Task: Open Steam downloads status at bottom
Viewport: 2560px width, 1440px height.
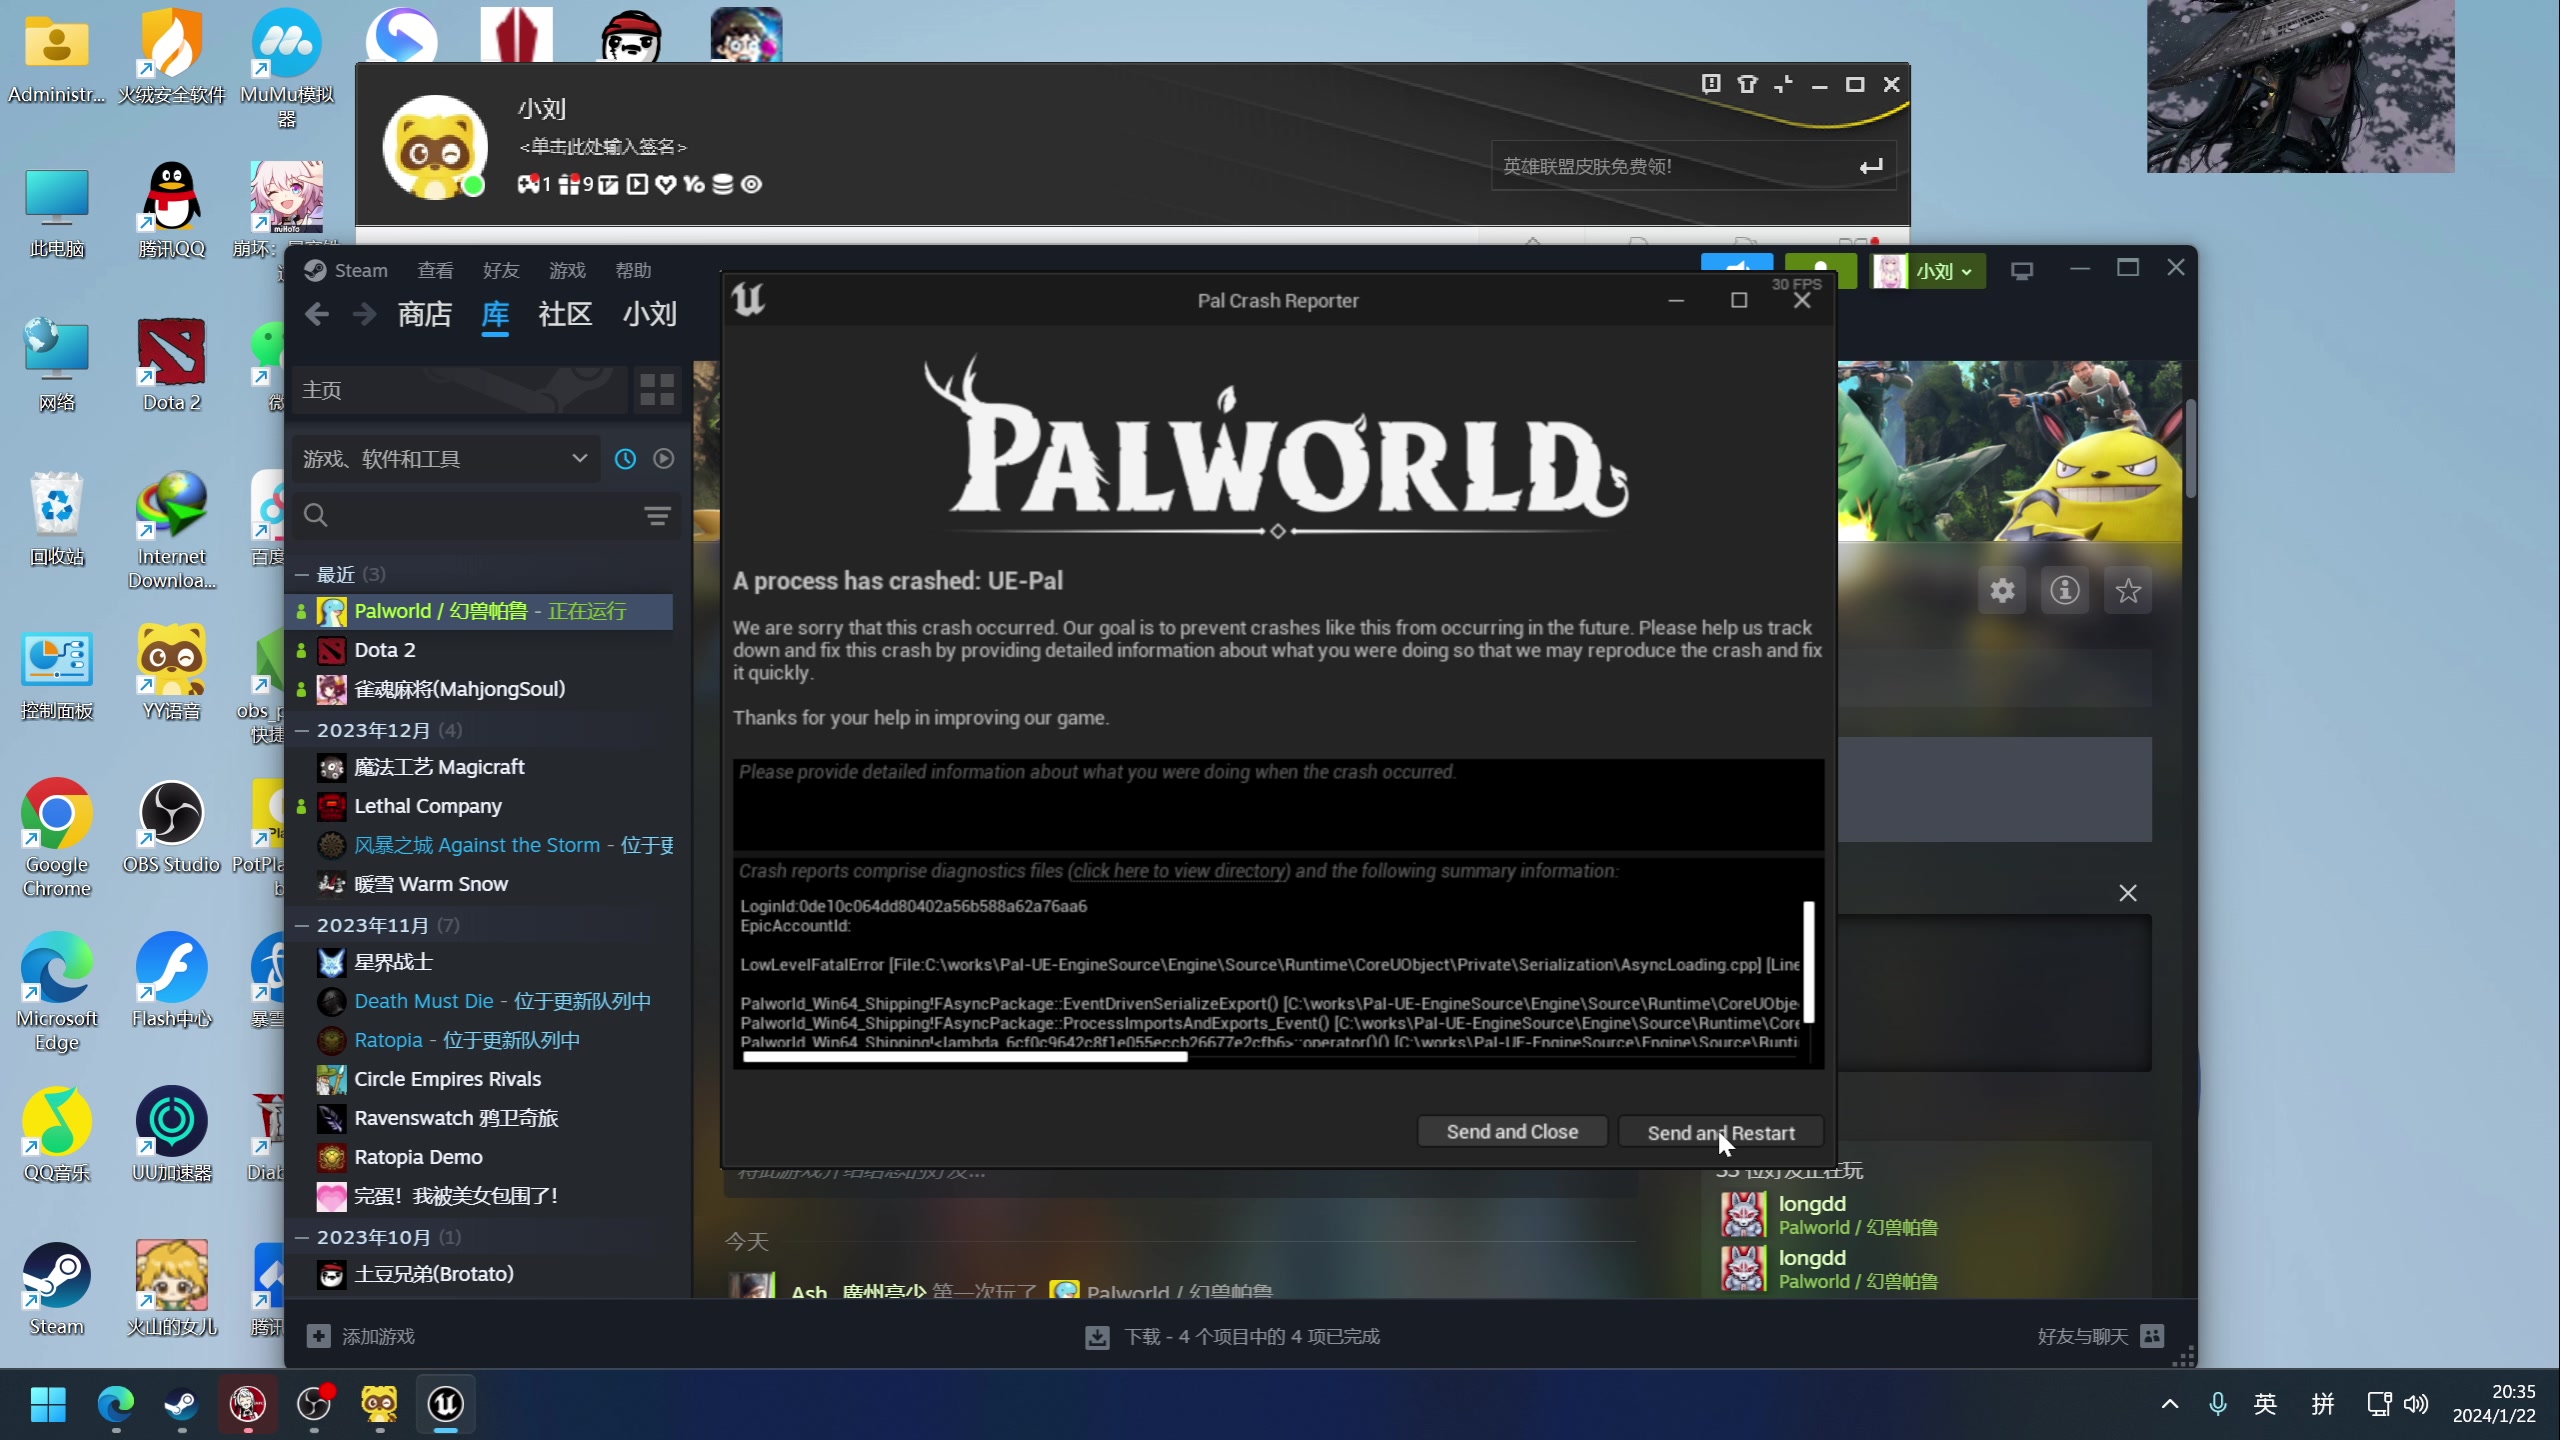Action: [x=1233, y=1337]
